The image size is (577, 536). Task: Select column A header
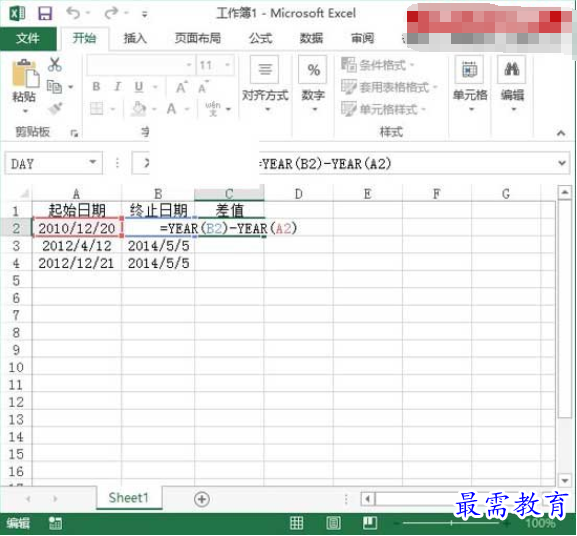pyautogui.click(x=77, y=194)
